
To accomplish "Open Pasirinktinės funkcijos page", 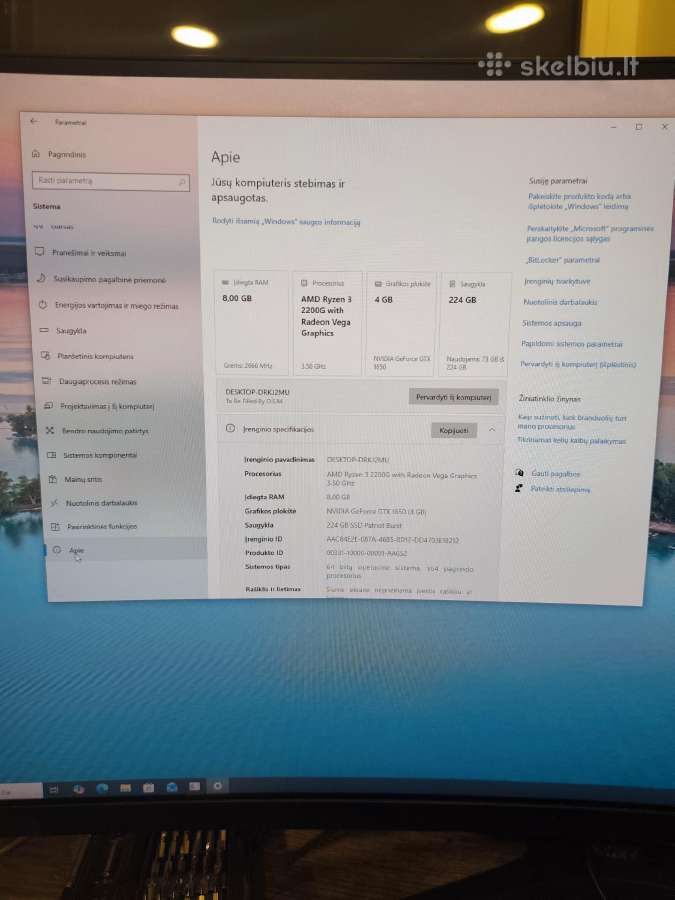I will point(102,526).
